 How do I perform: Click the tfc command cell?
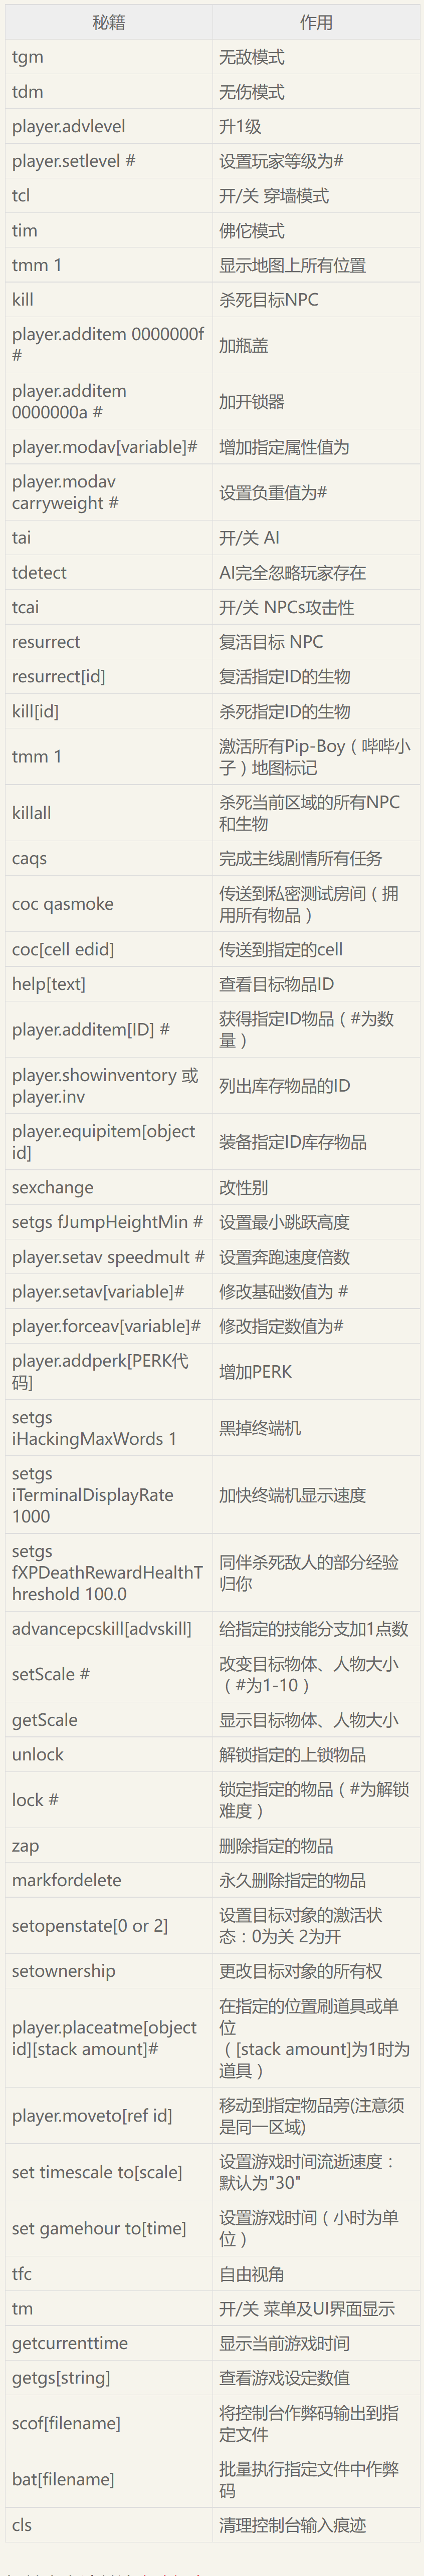(x=108, y=2274)
